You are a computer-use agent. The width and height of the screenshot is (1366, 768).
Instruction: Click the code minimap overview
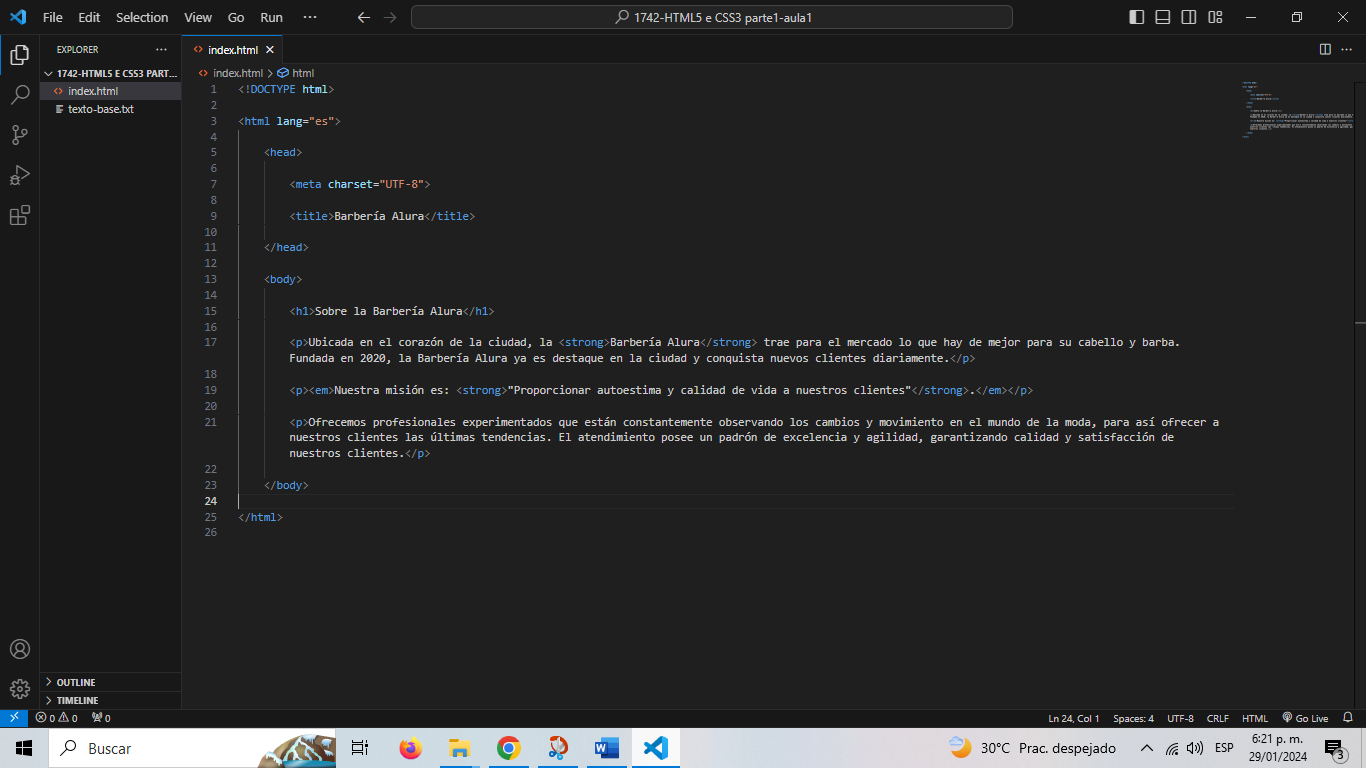(1298, 109)
